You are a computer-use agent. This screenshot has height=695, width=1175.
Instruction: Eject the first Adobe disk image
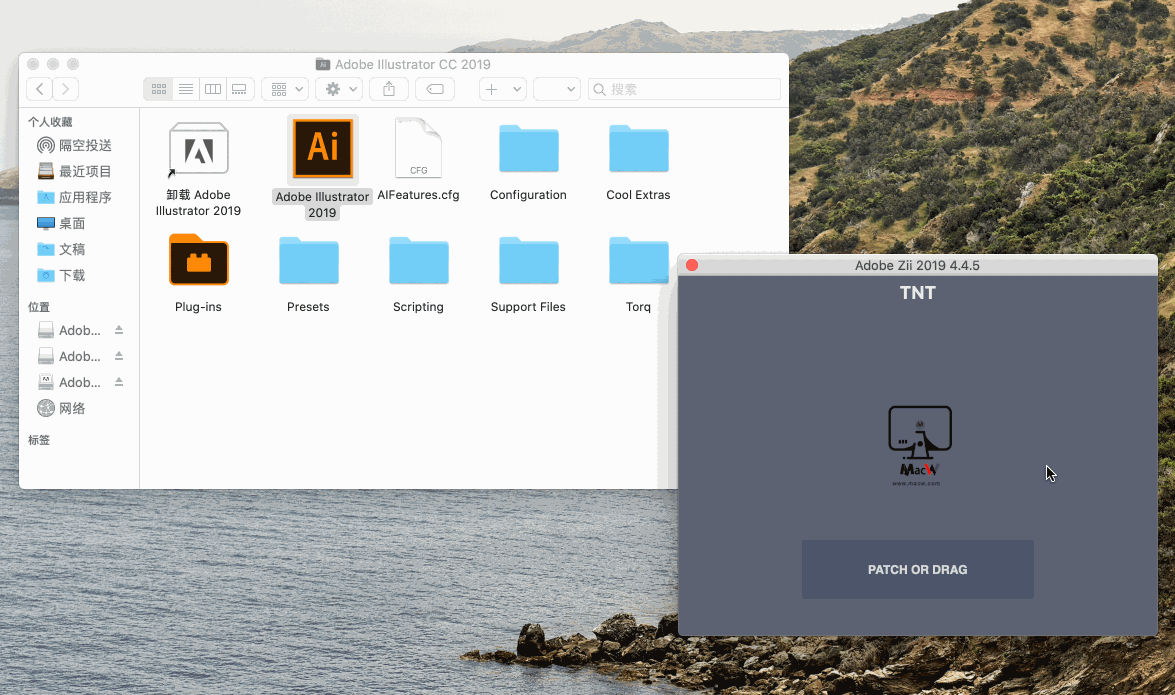coord(117,329)
